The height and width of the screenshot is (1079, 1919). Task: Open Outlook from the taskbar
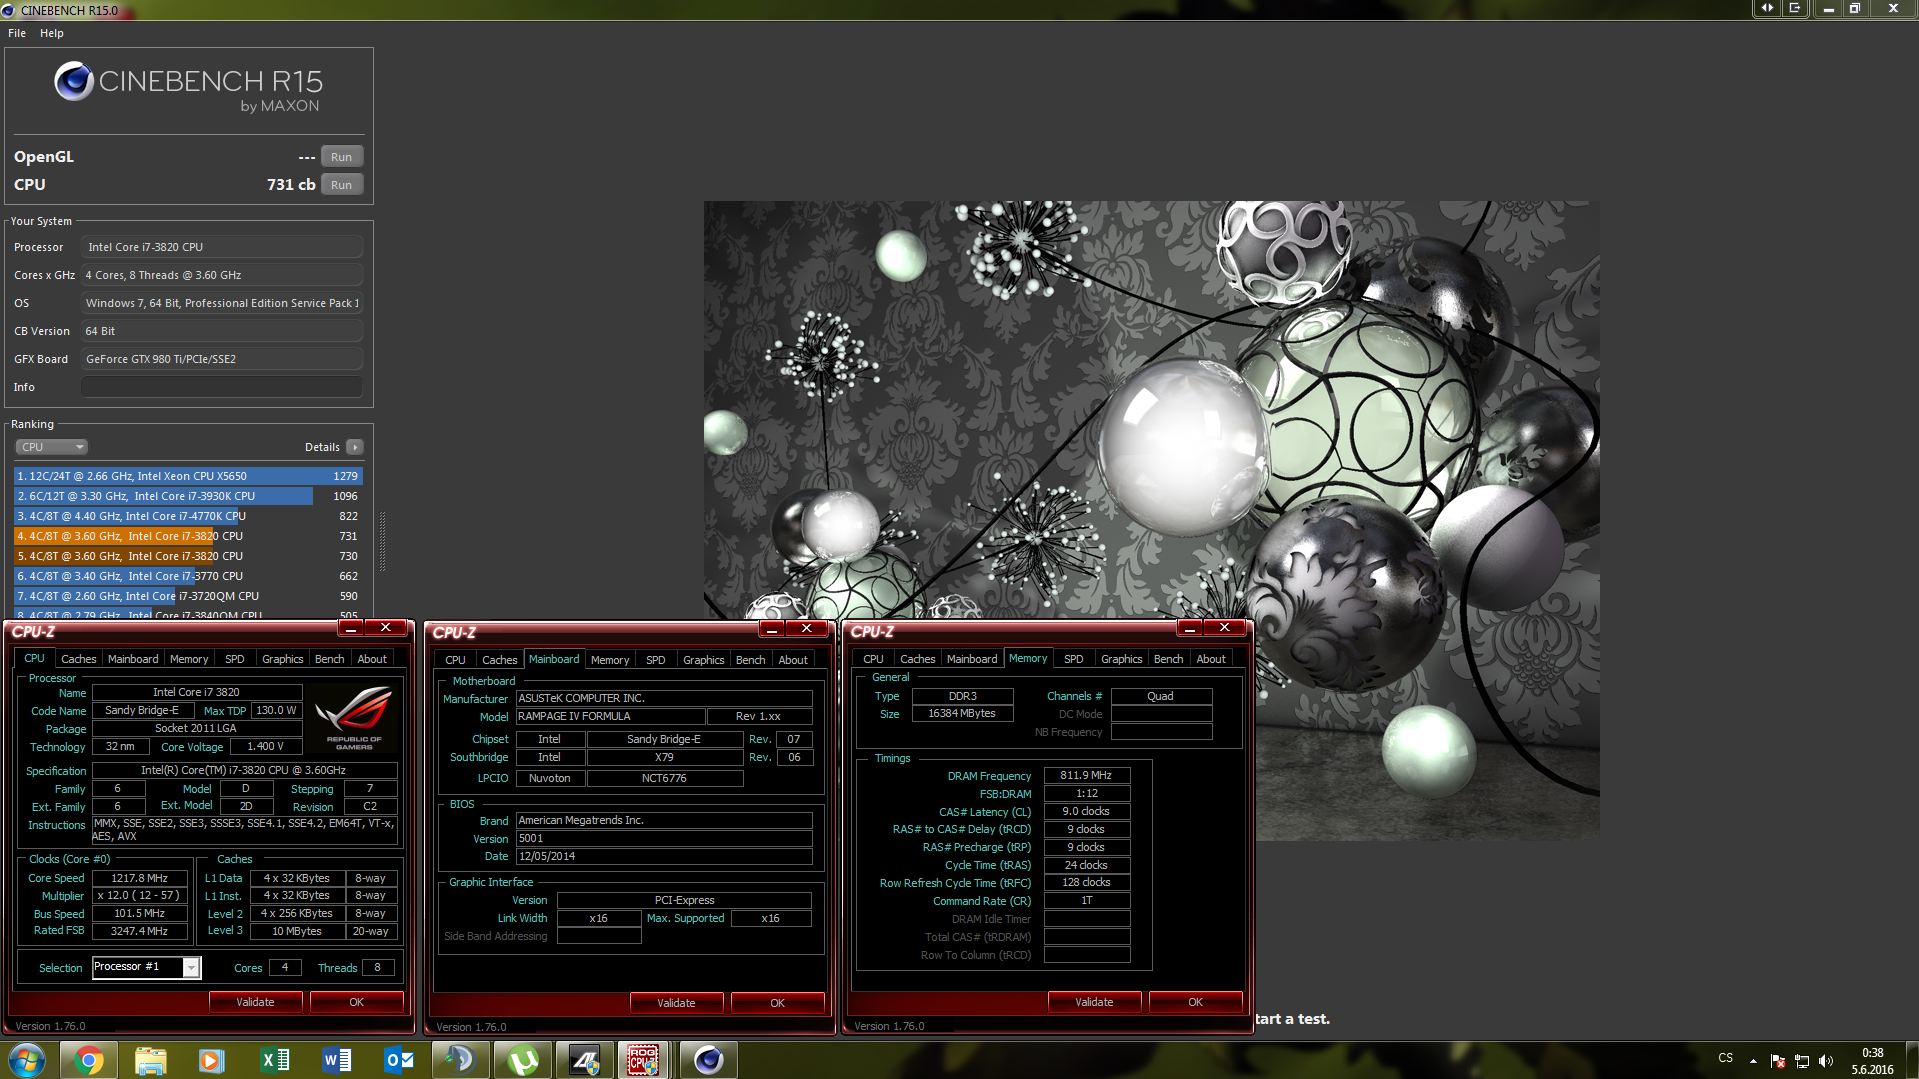coord(399,1060)
